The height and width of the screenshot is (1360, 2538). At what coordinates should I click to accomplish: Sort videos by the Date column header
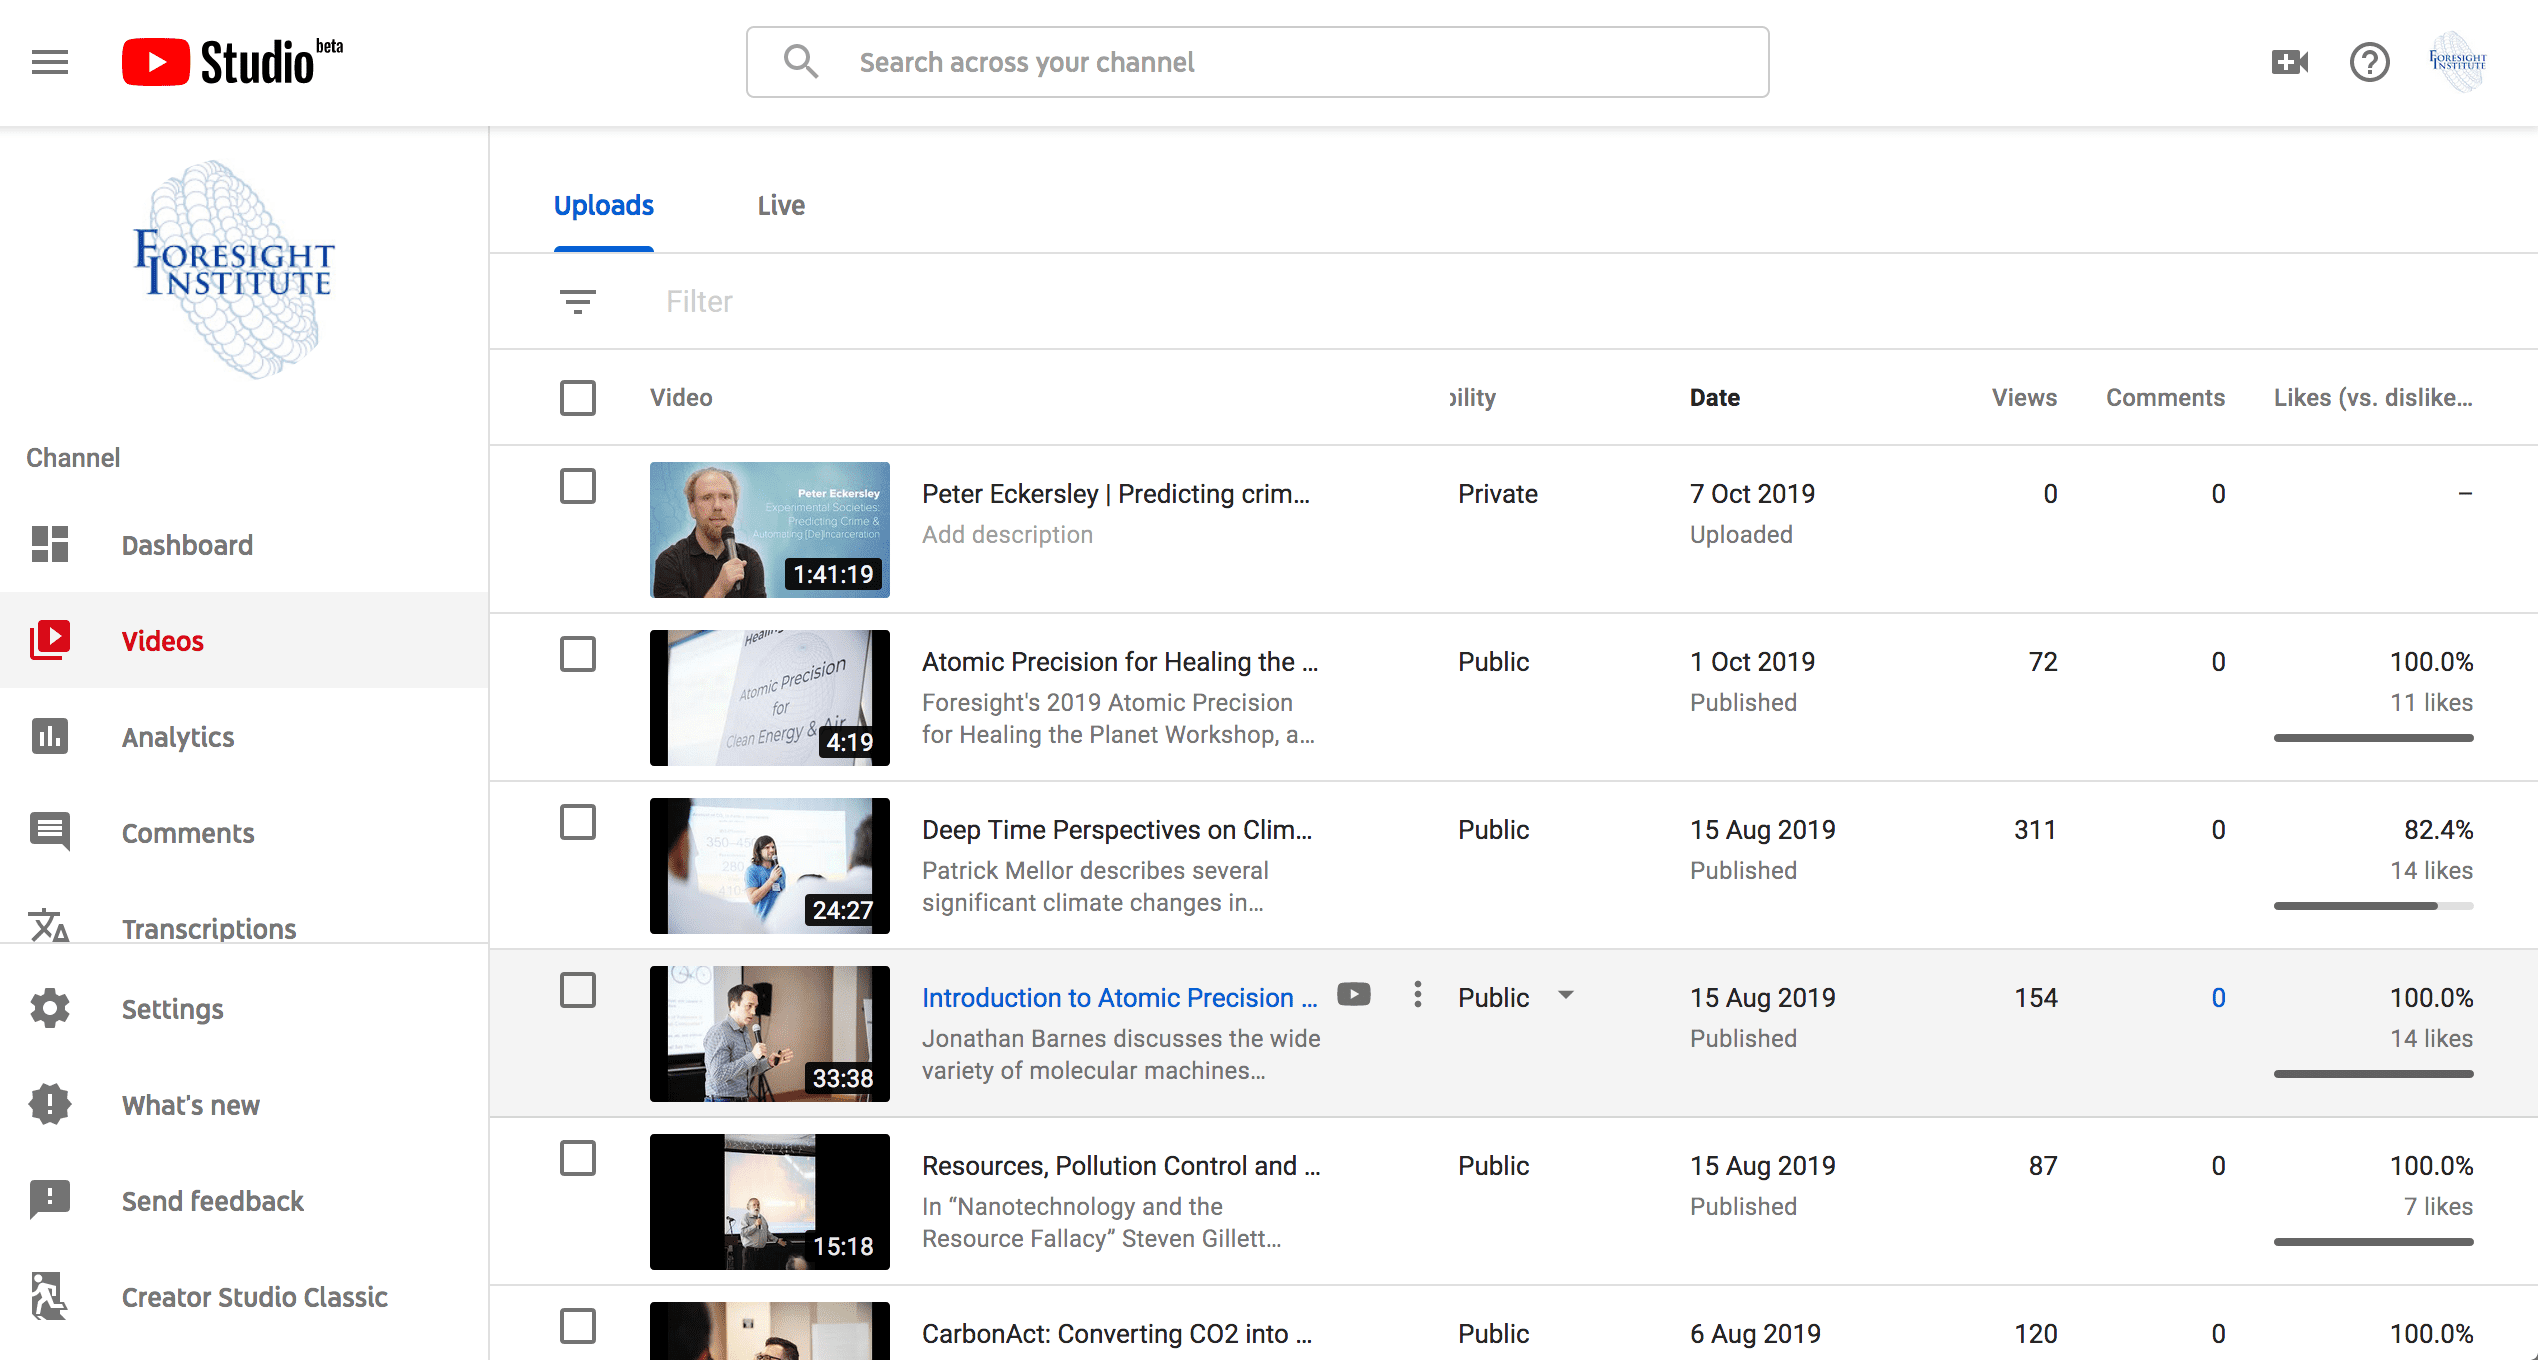1714,397
